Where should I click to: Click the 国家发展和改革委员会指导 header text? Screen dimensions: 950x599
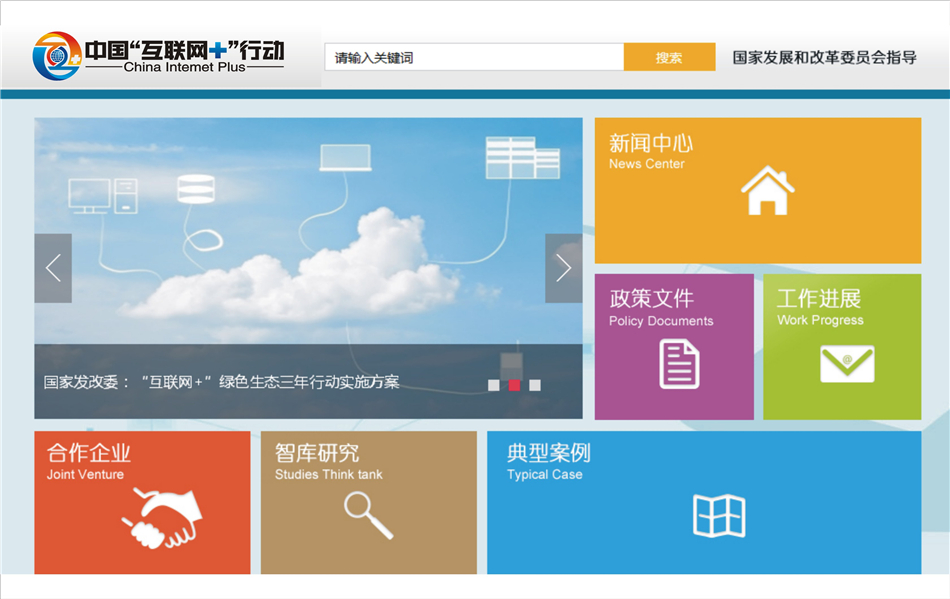825,58
